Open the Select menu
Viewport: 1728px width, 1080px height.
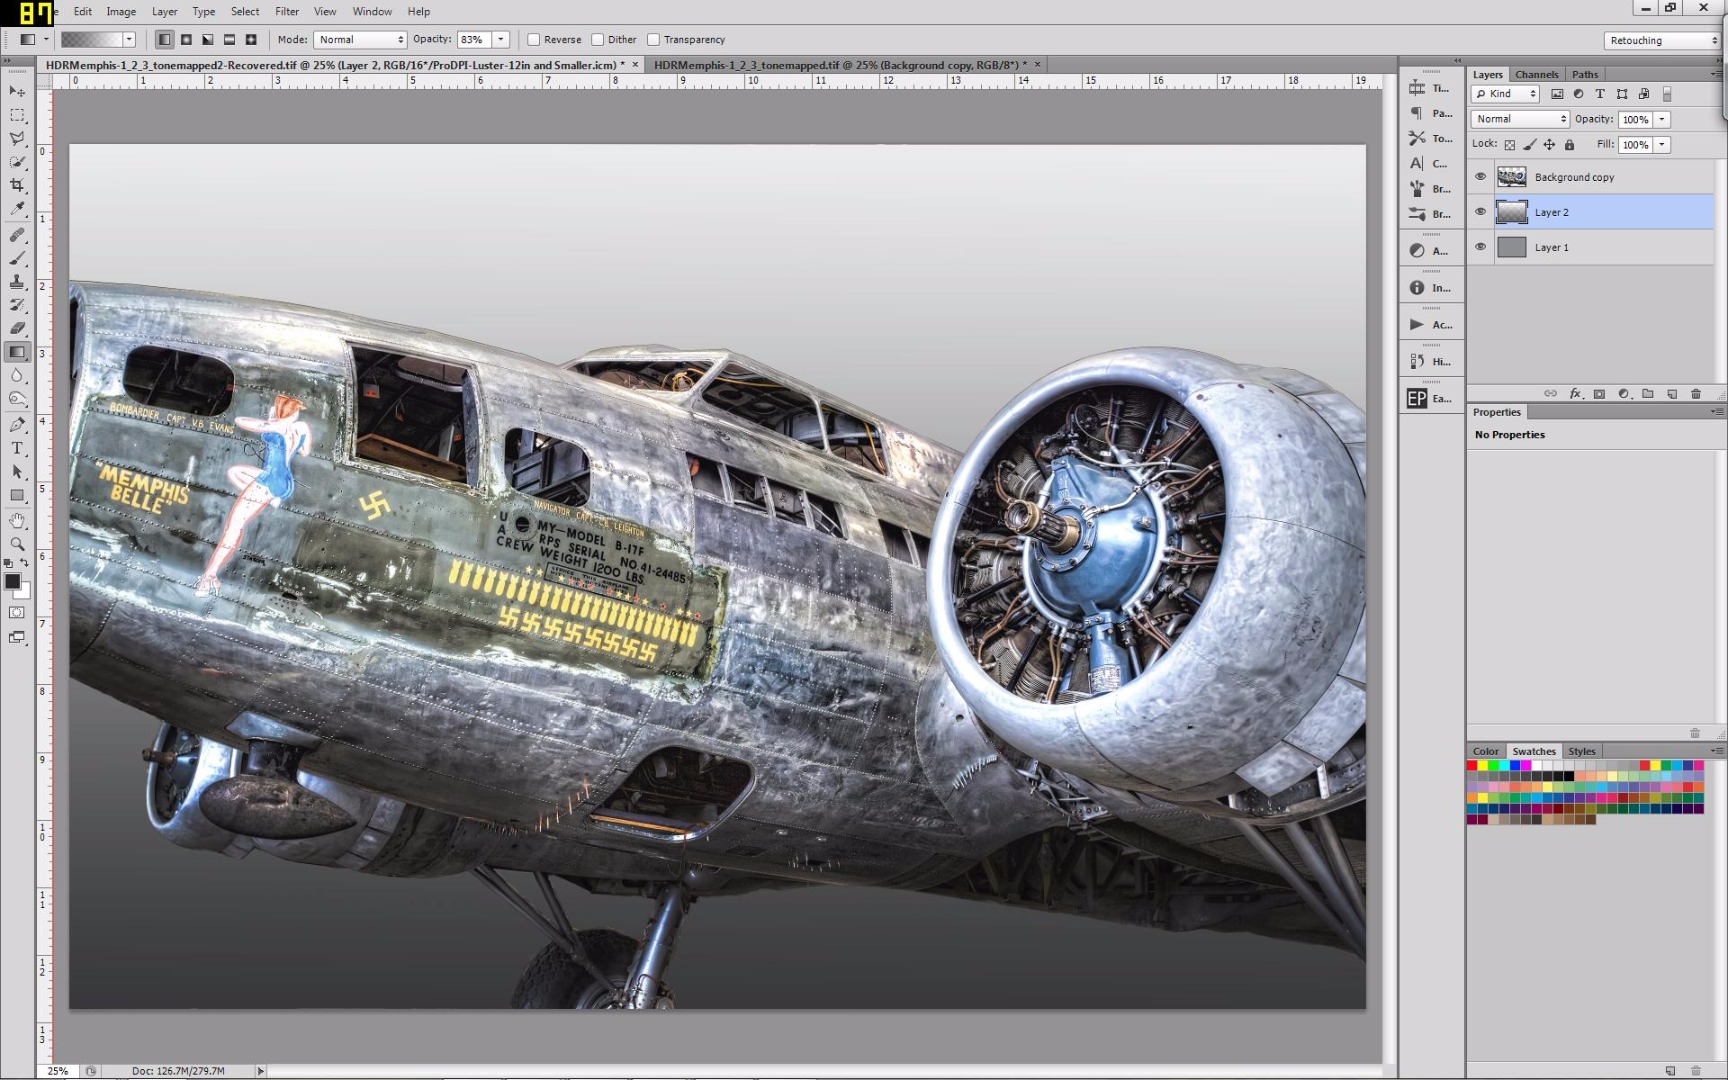(245, 11)
